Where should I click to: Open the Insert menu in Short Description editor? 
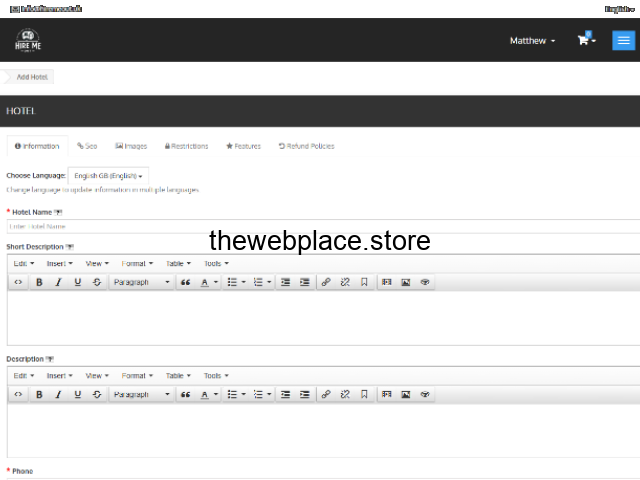coord(61,264)
